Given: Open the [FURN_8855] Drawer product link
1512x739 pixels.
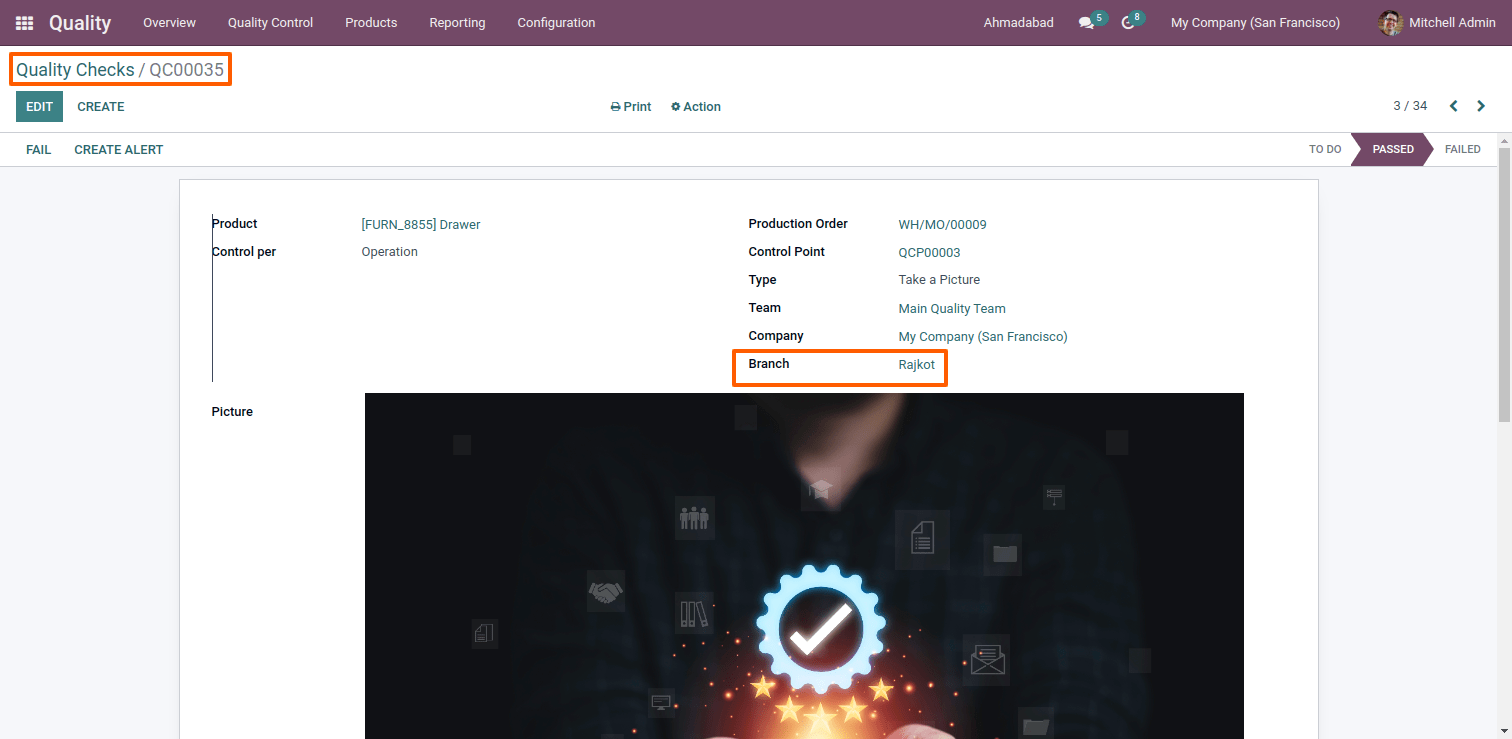Looking at the screenshot, I should [421, 225].
